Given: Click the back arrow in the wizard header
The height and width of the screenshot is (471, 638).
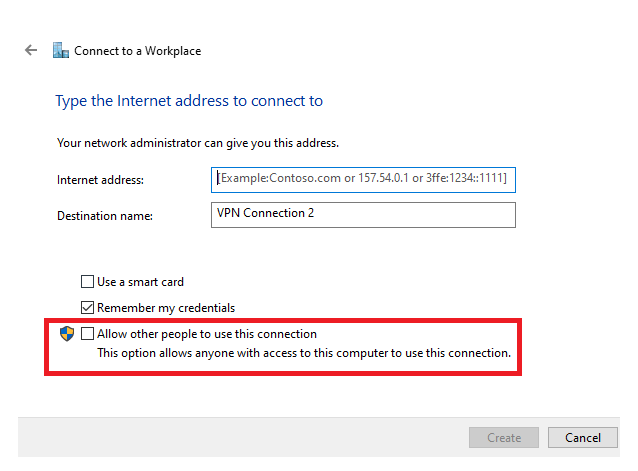Looking at the screenshot, I should [31, 50].
